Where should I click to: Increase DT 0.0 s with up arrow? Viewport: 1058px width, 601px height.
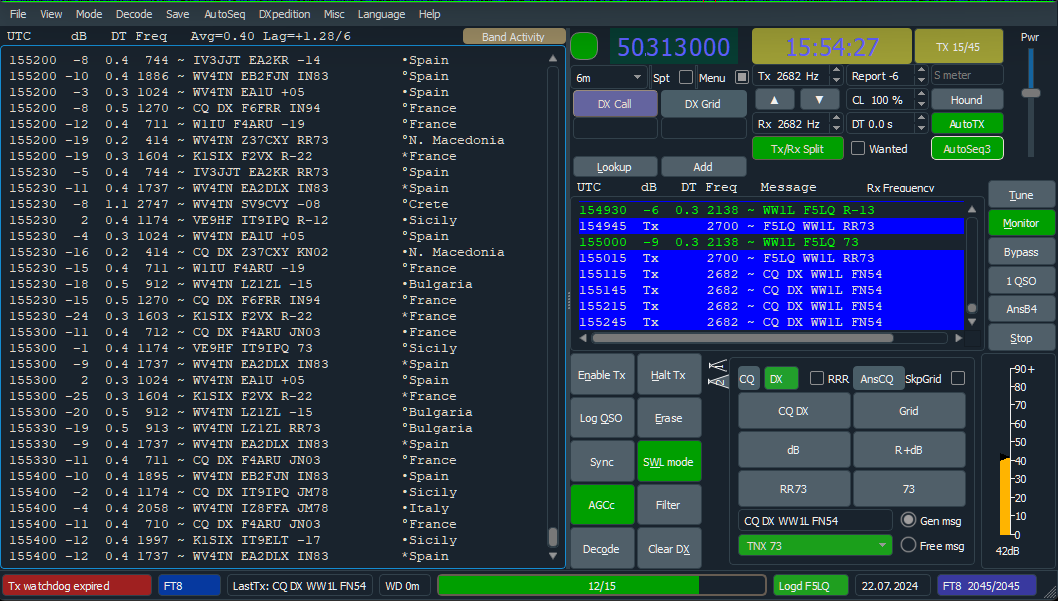point(921,119)
